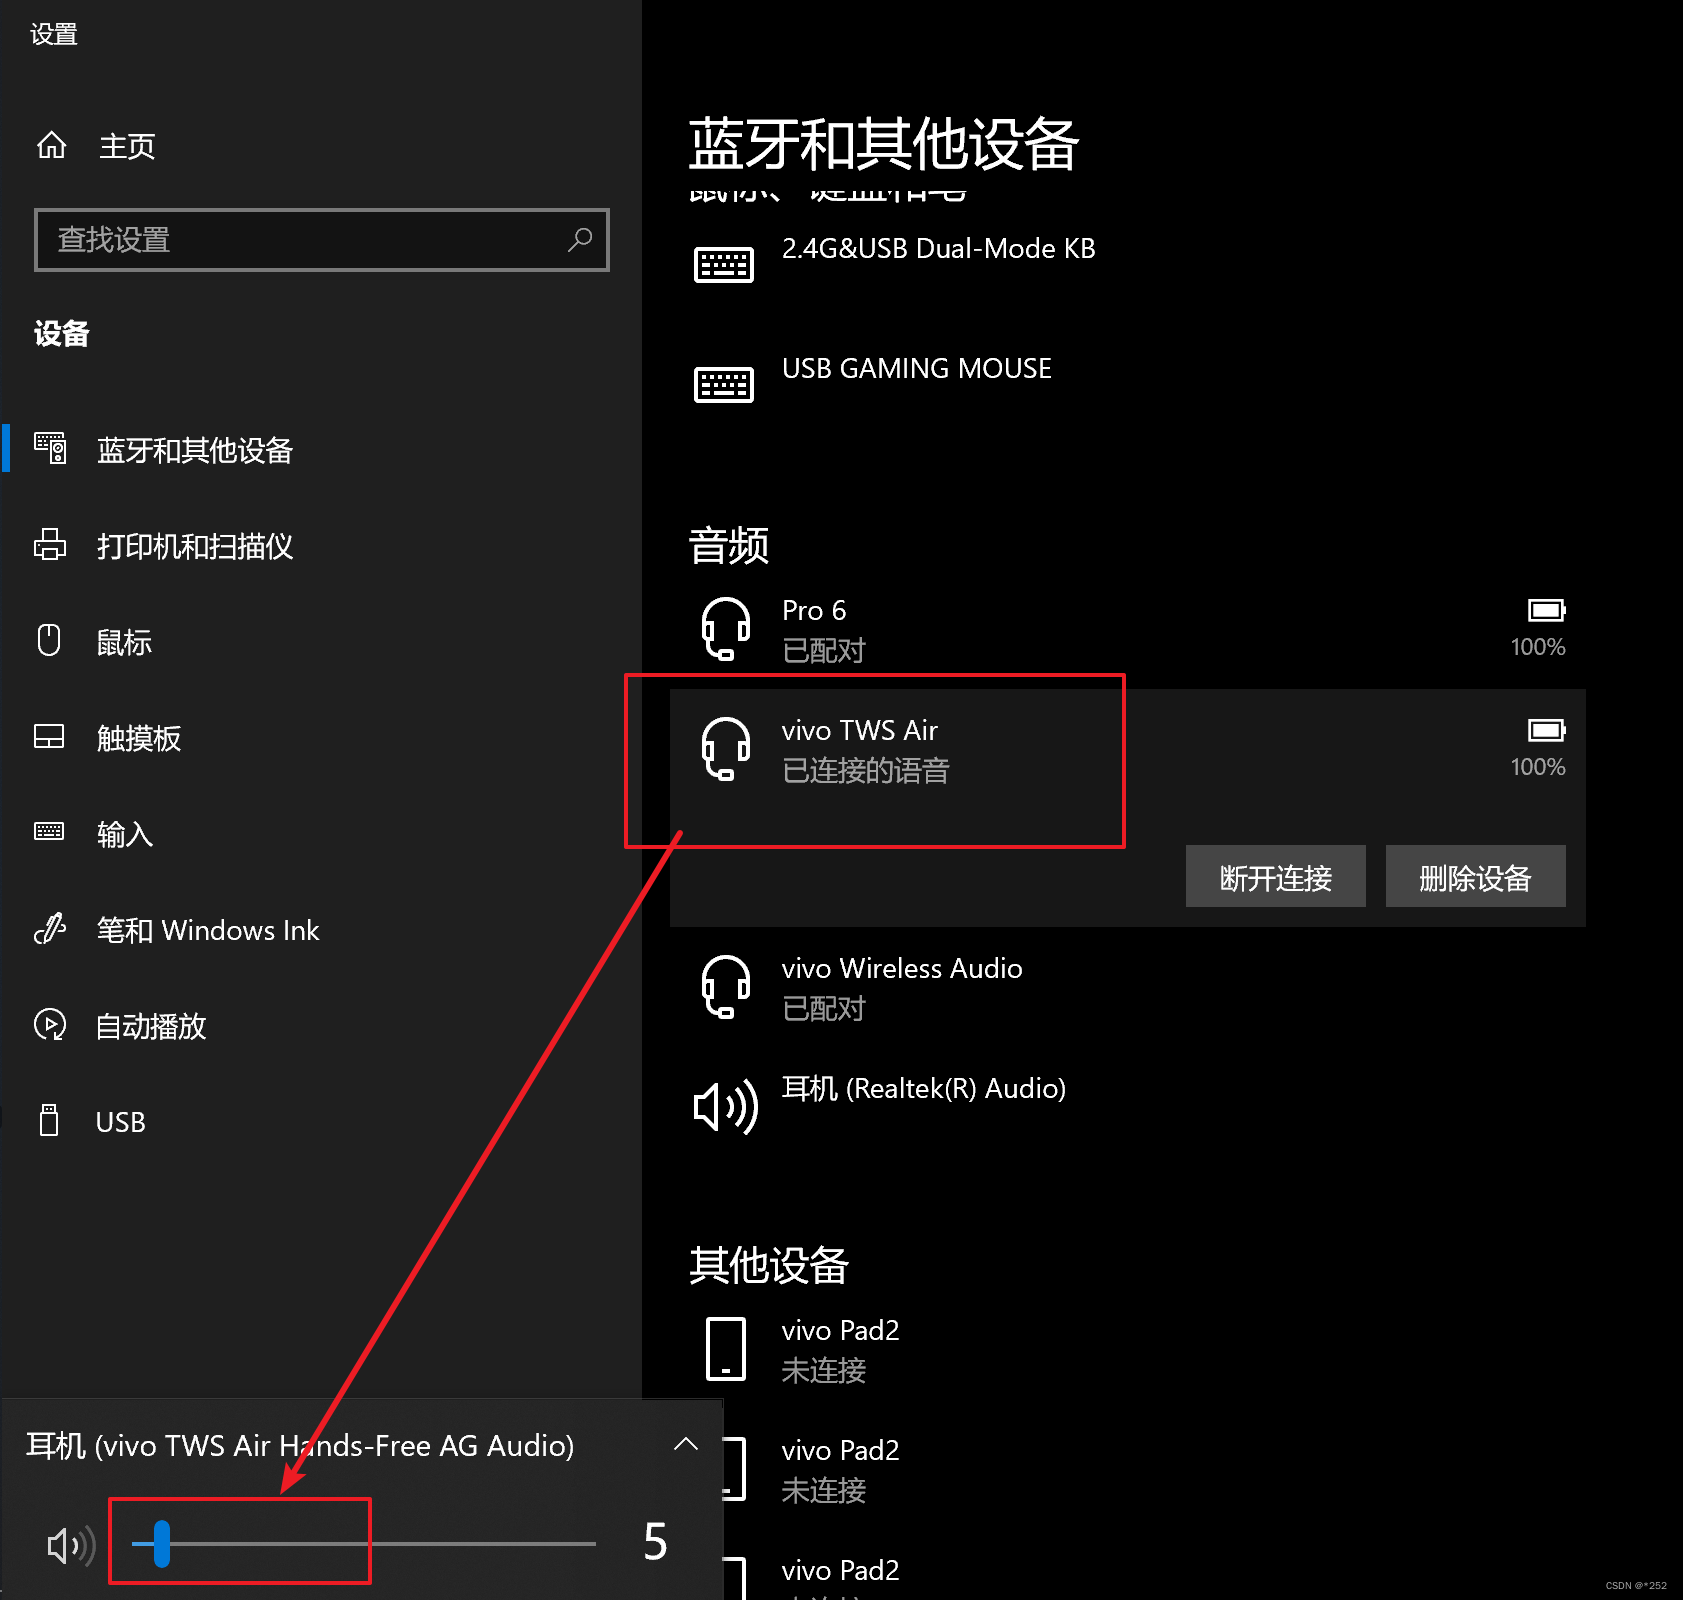The image size is (1683, 1600).
Task: Click the volume slider track
Action: (364, 1544)
